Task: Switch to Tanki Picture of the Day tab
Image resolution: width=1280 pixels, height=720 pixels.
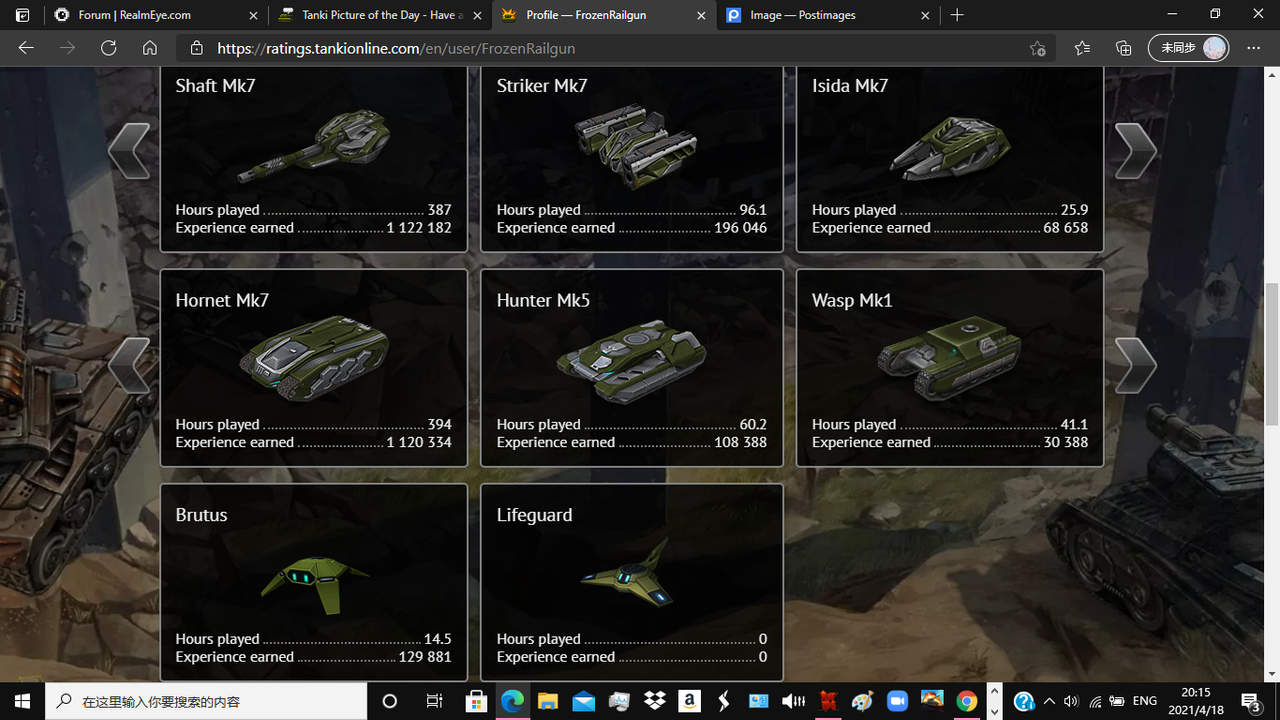Action: point(382,15)
